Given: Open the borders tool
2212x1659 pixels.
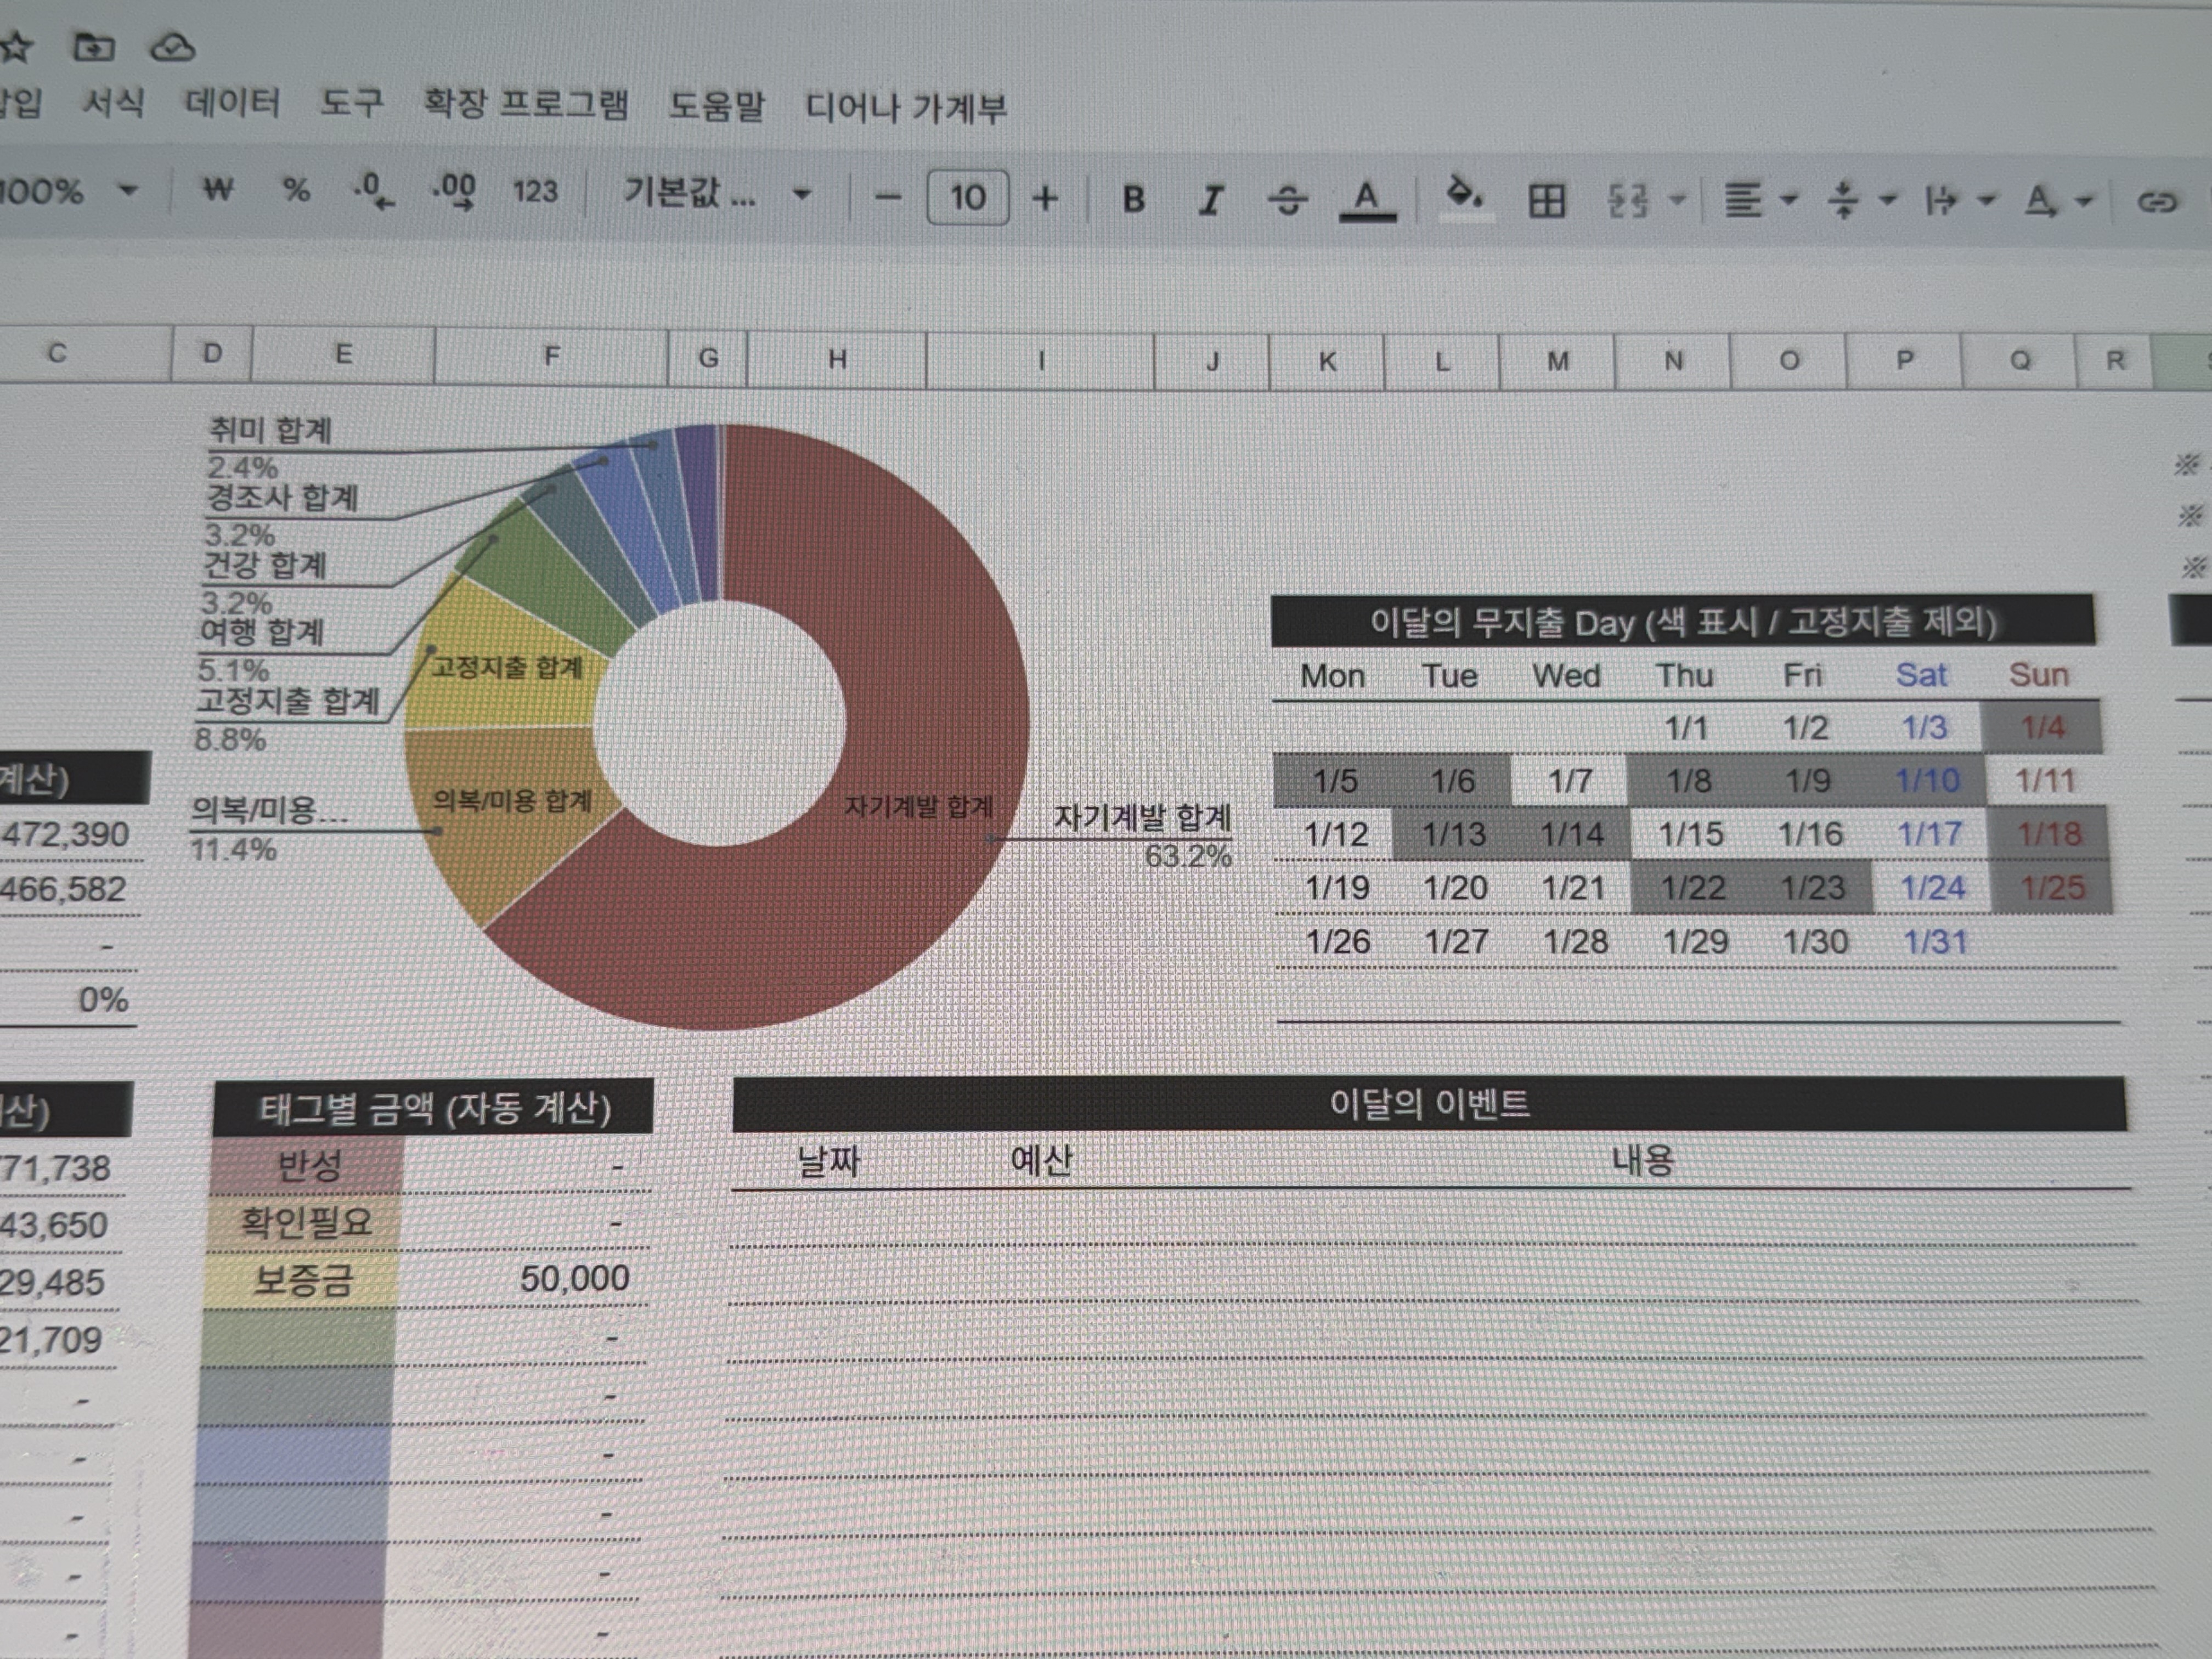Looking at the screenshot, I should tap(1546, 201).
